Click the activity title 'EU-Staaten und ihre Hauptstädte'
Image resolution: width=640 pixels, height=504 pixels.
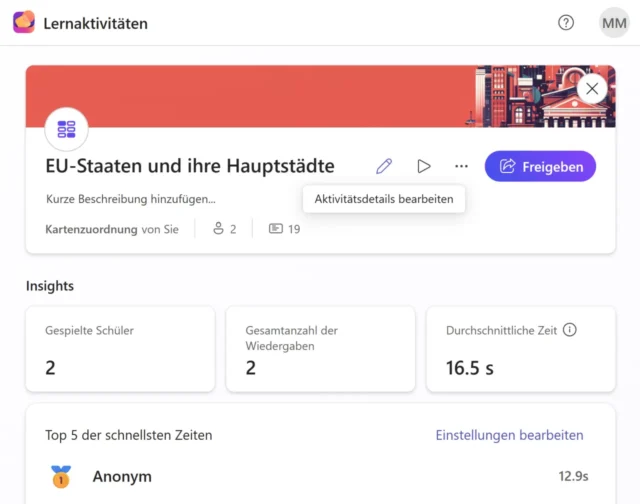(190, 166)
